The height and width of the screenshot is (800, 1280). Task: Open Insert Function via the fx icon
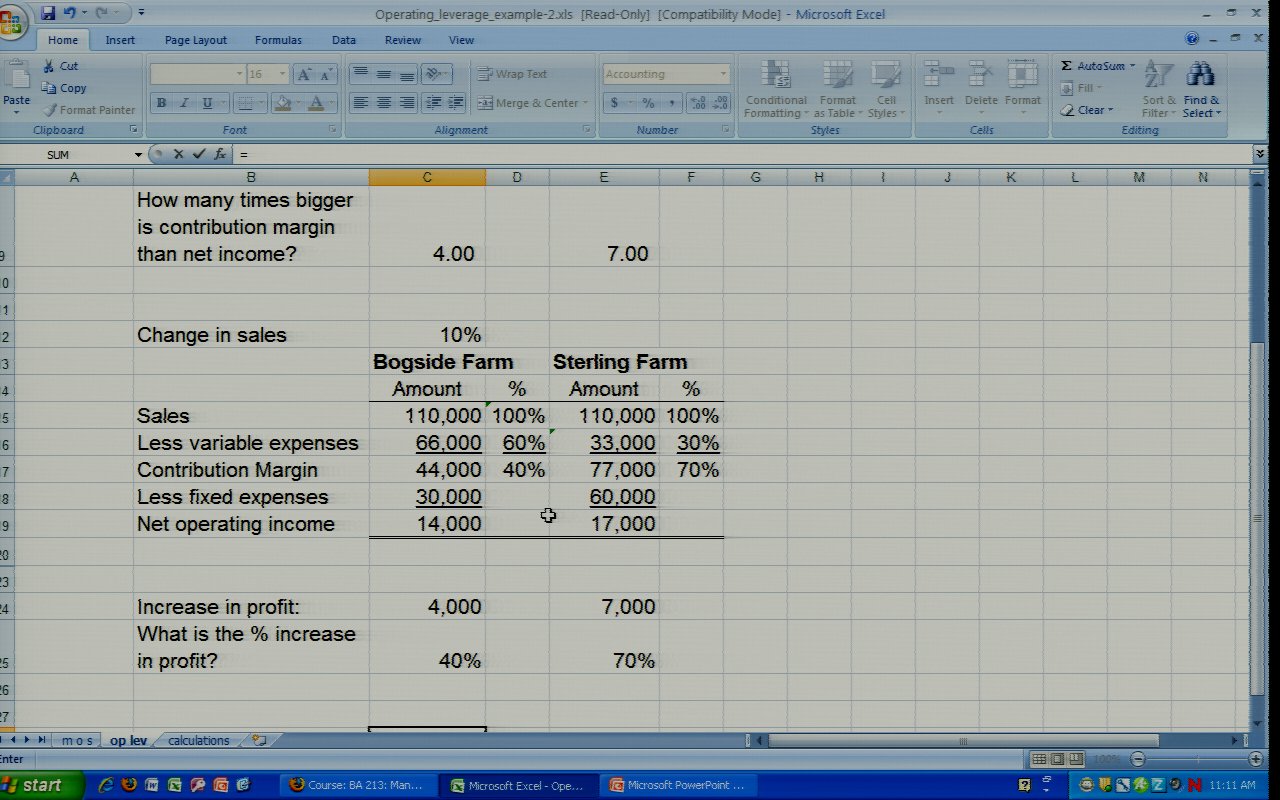(x=220, y=154)
